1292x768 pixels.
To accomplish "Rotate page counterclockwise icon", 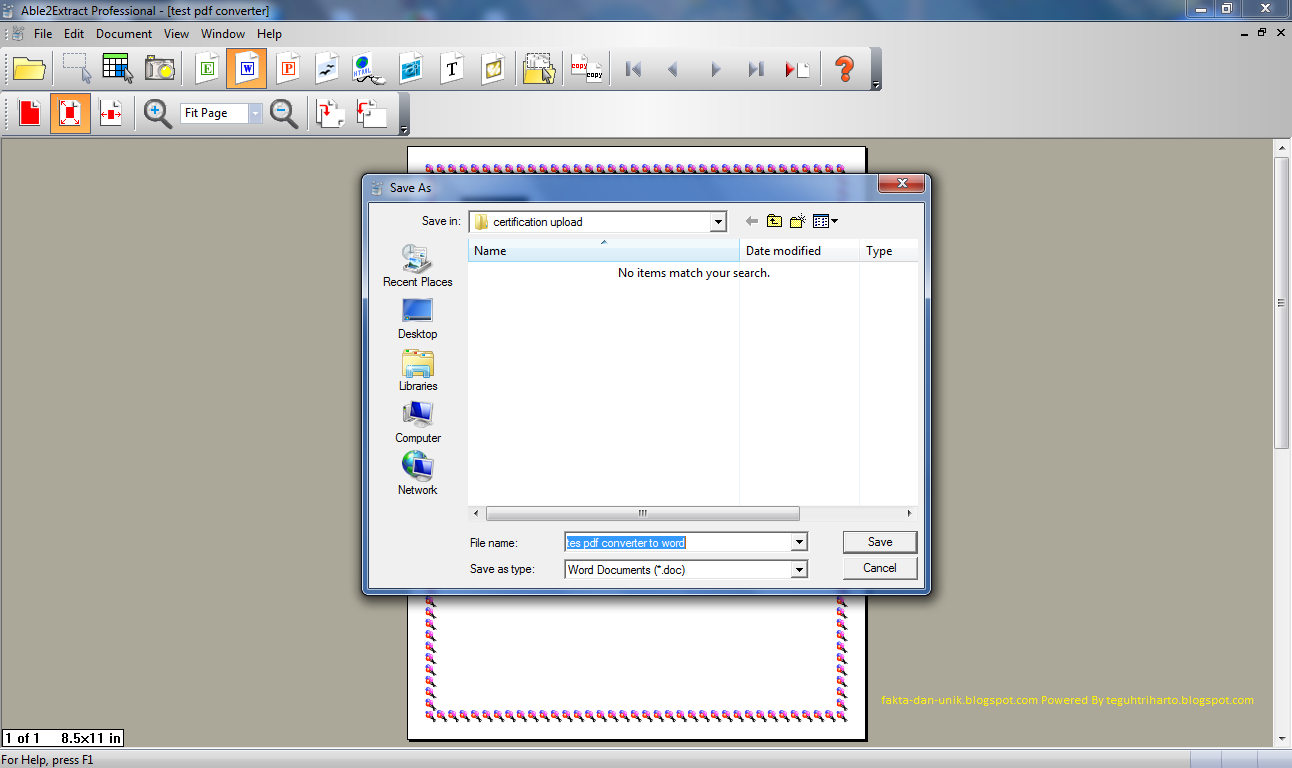I will [371, 113].
